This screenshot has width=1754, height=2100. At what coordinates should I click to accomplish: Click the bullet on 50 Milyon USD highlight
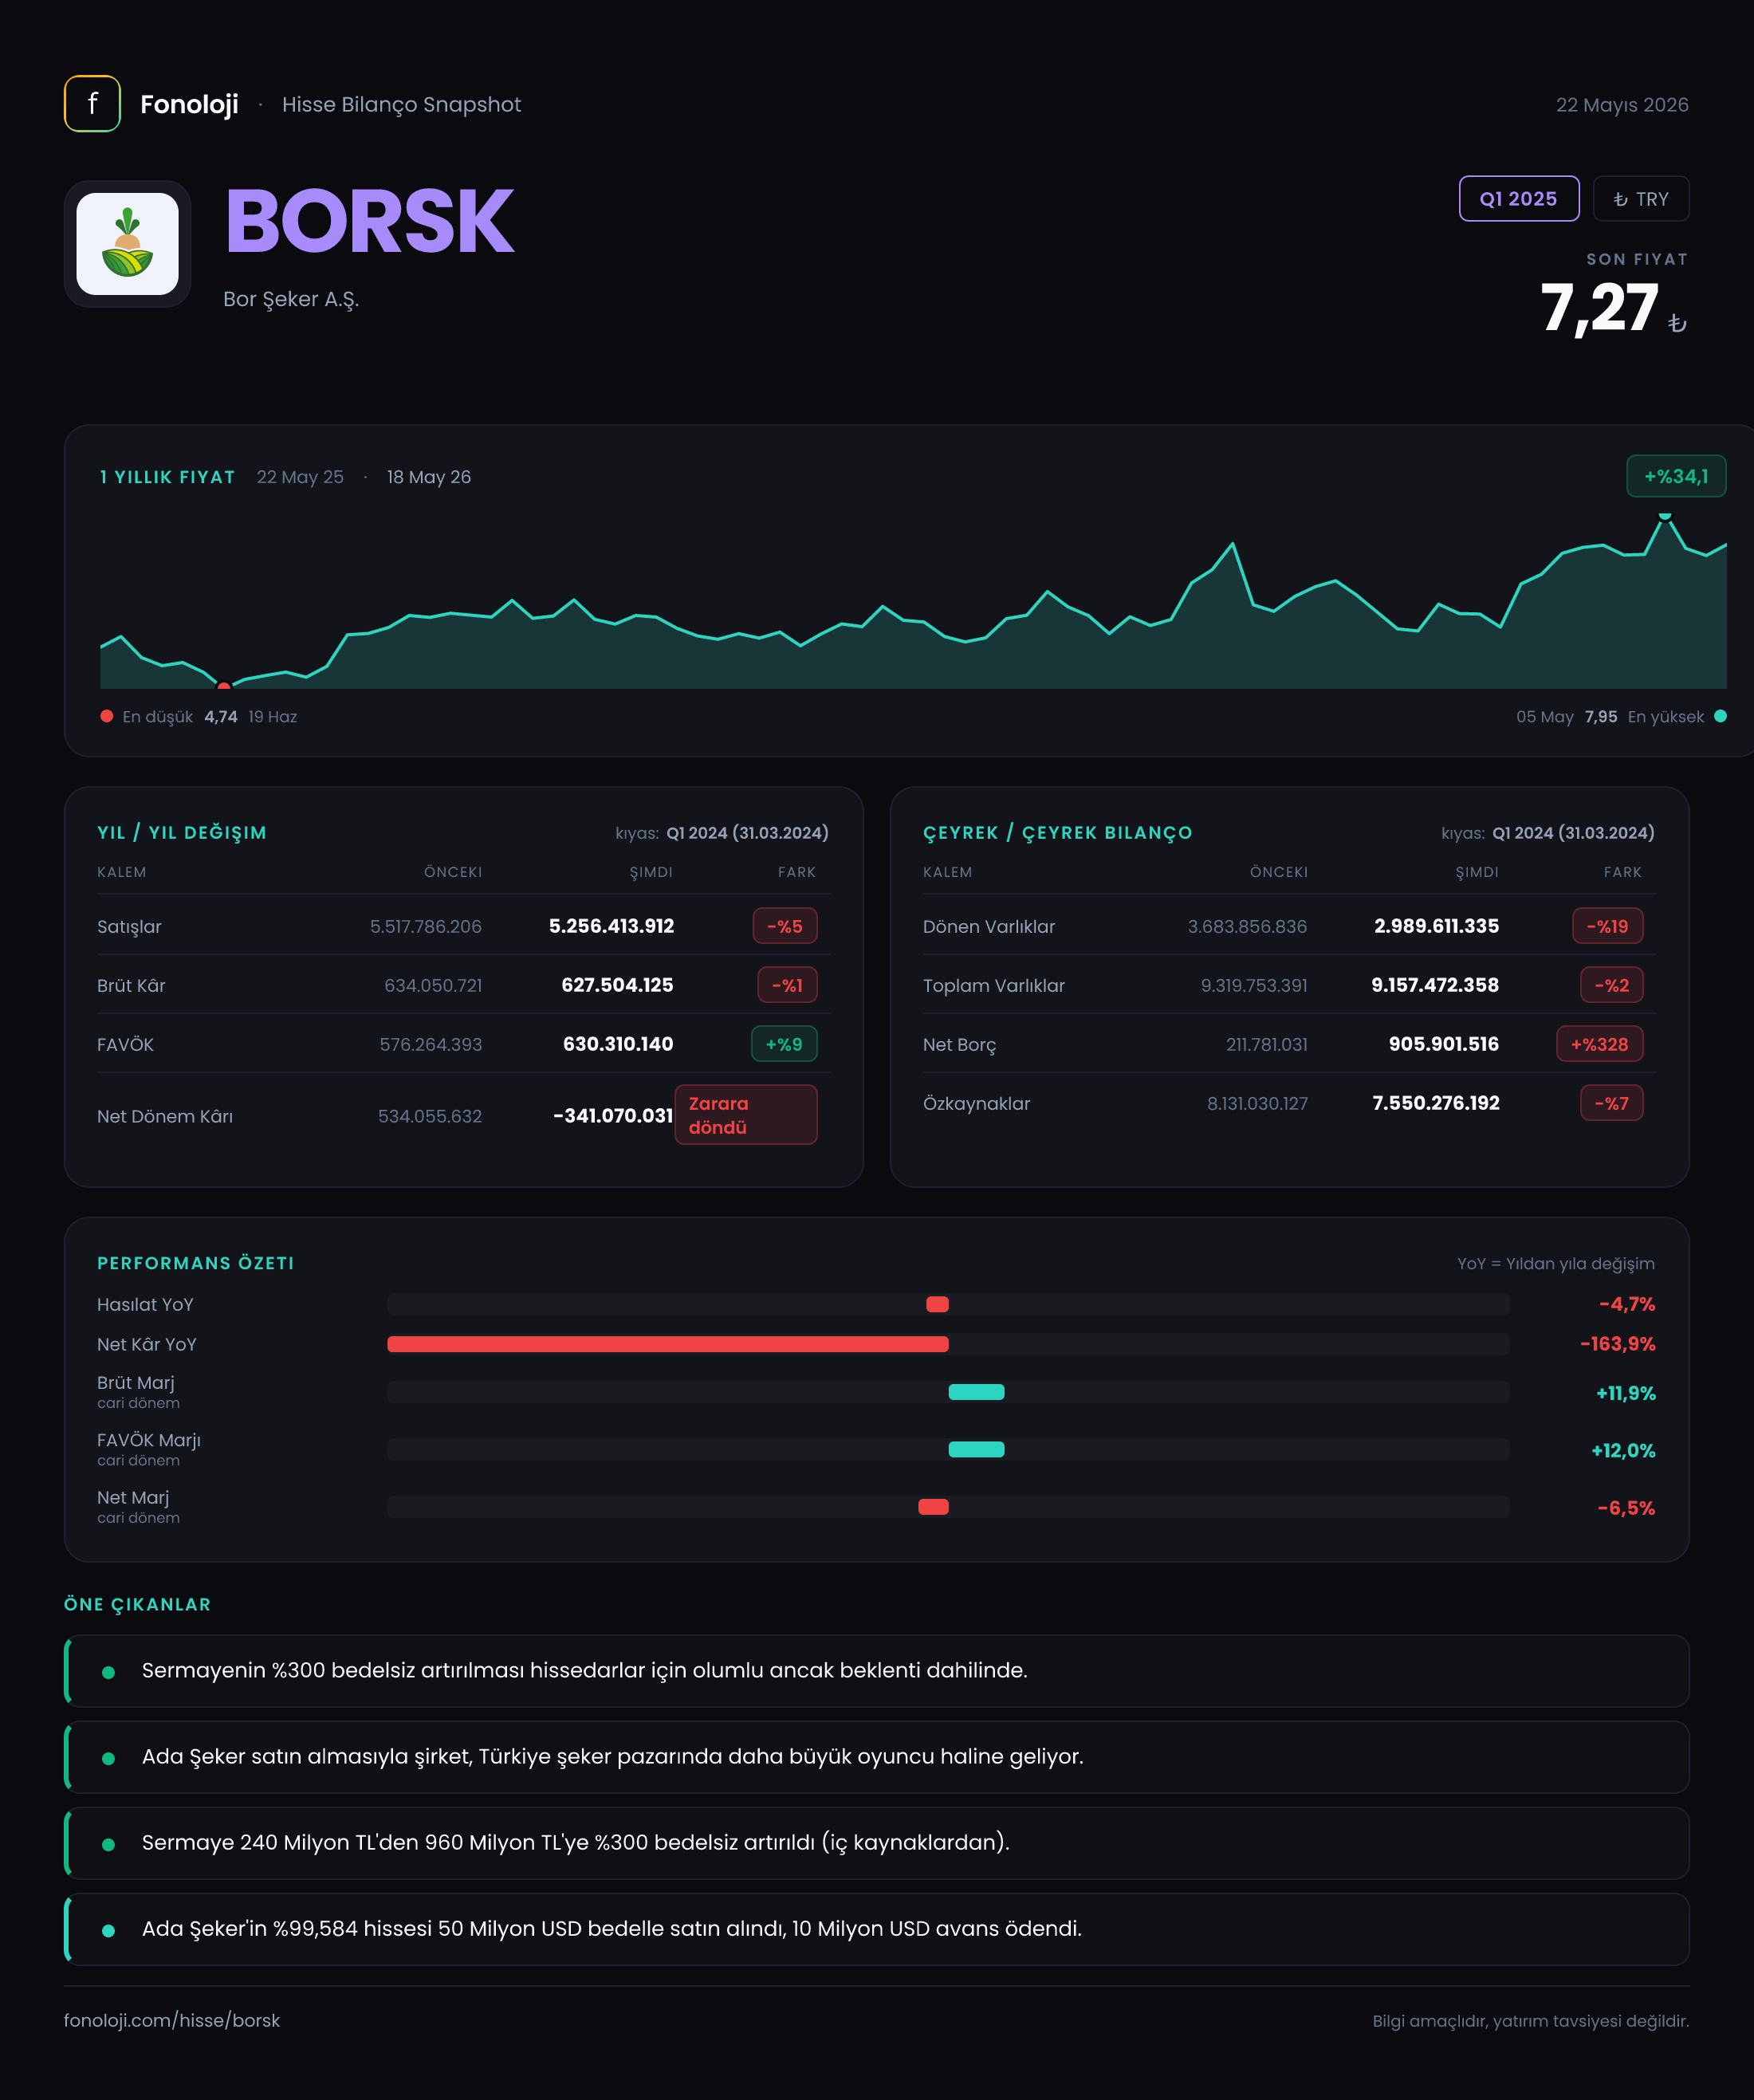click(108, 1930)
